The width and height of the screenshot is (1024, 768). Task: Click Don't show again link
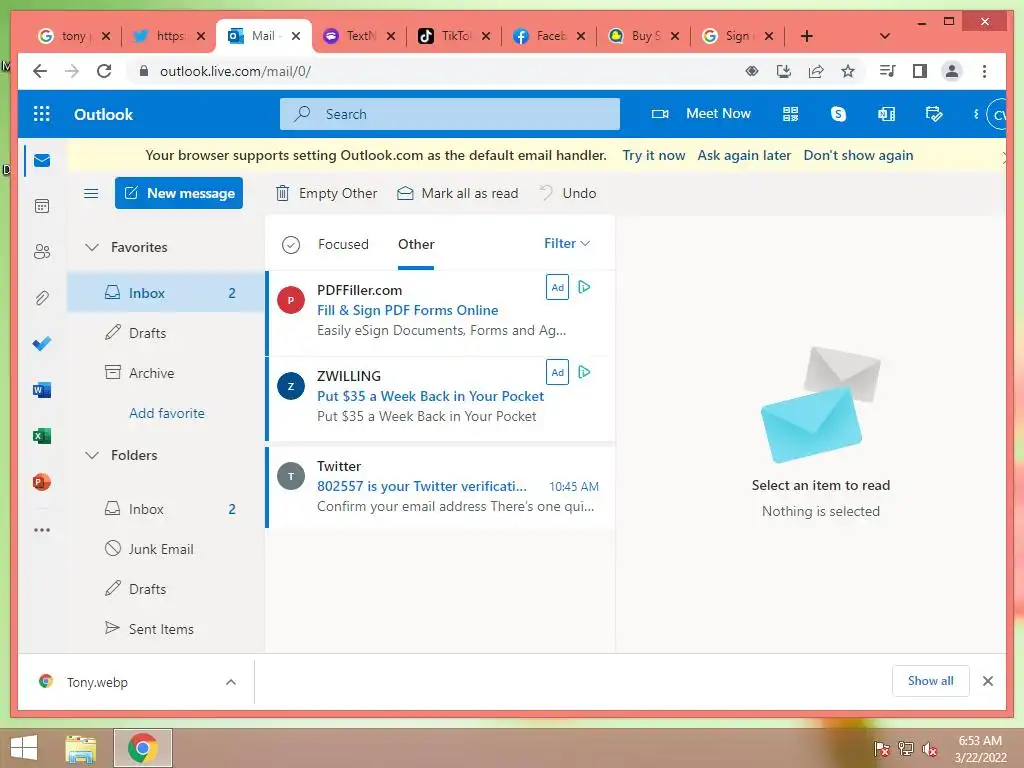[x=858, y=155]
